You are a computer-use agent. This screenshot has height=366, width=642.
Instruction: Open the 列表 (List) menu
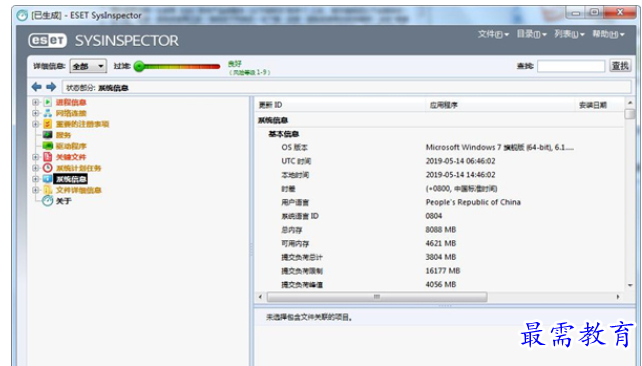[x=569, y=34]
